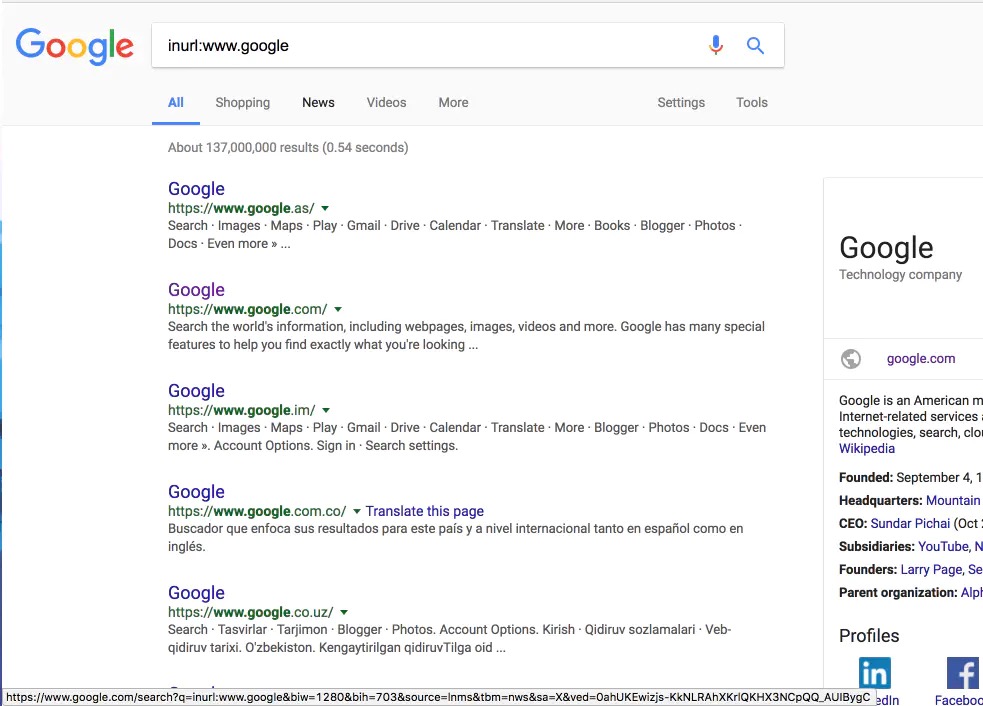Open the LinkedIn profile icon
This screenshot has width=983, height=706.
point(875,673)
